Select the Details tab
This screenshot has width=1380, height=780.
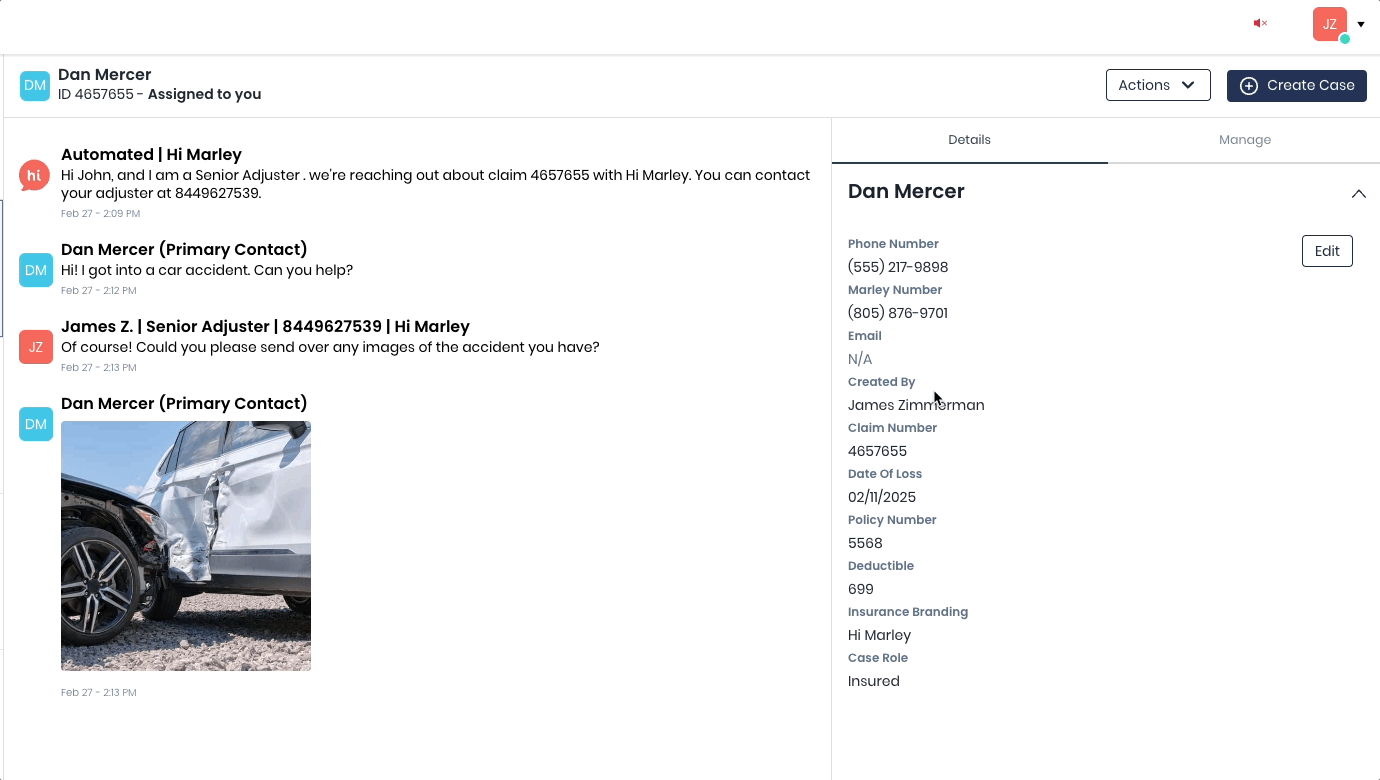click(x=969, y=140)
